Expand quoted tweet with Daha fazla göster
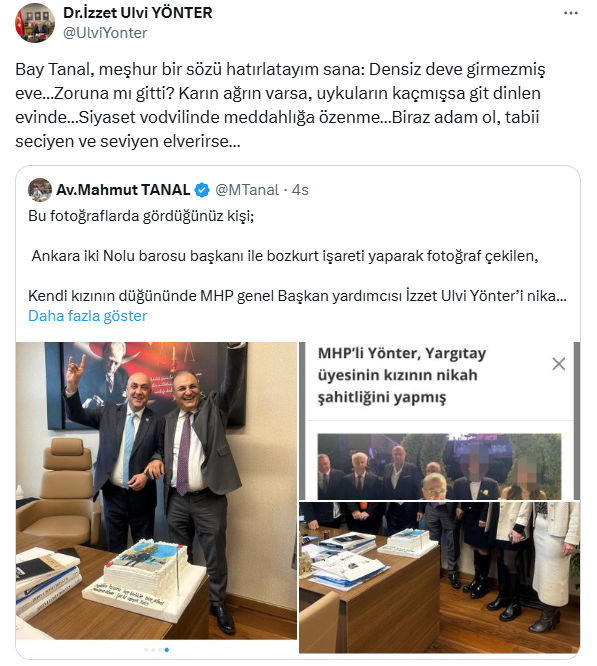 (87, 316)
